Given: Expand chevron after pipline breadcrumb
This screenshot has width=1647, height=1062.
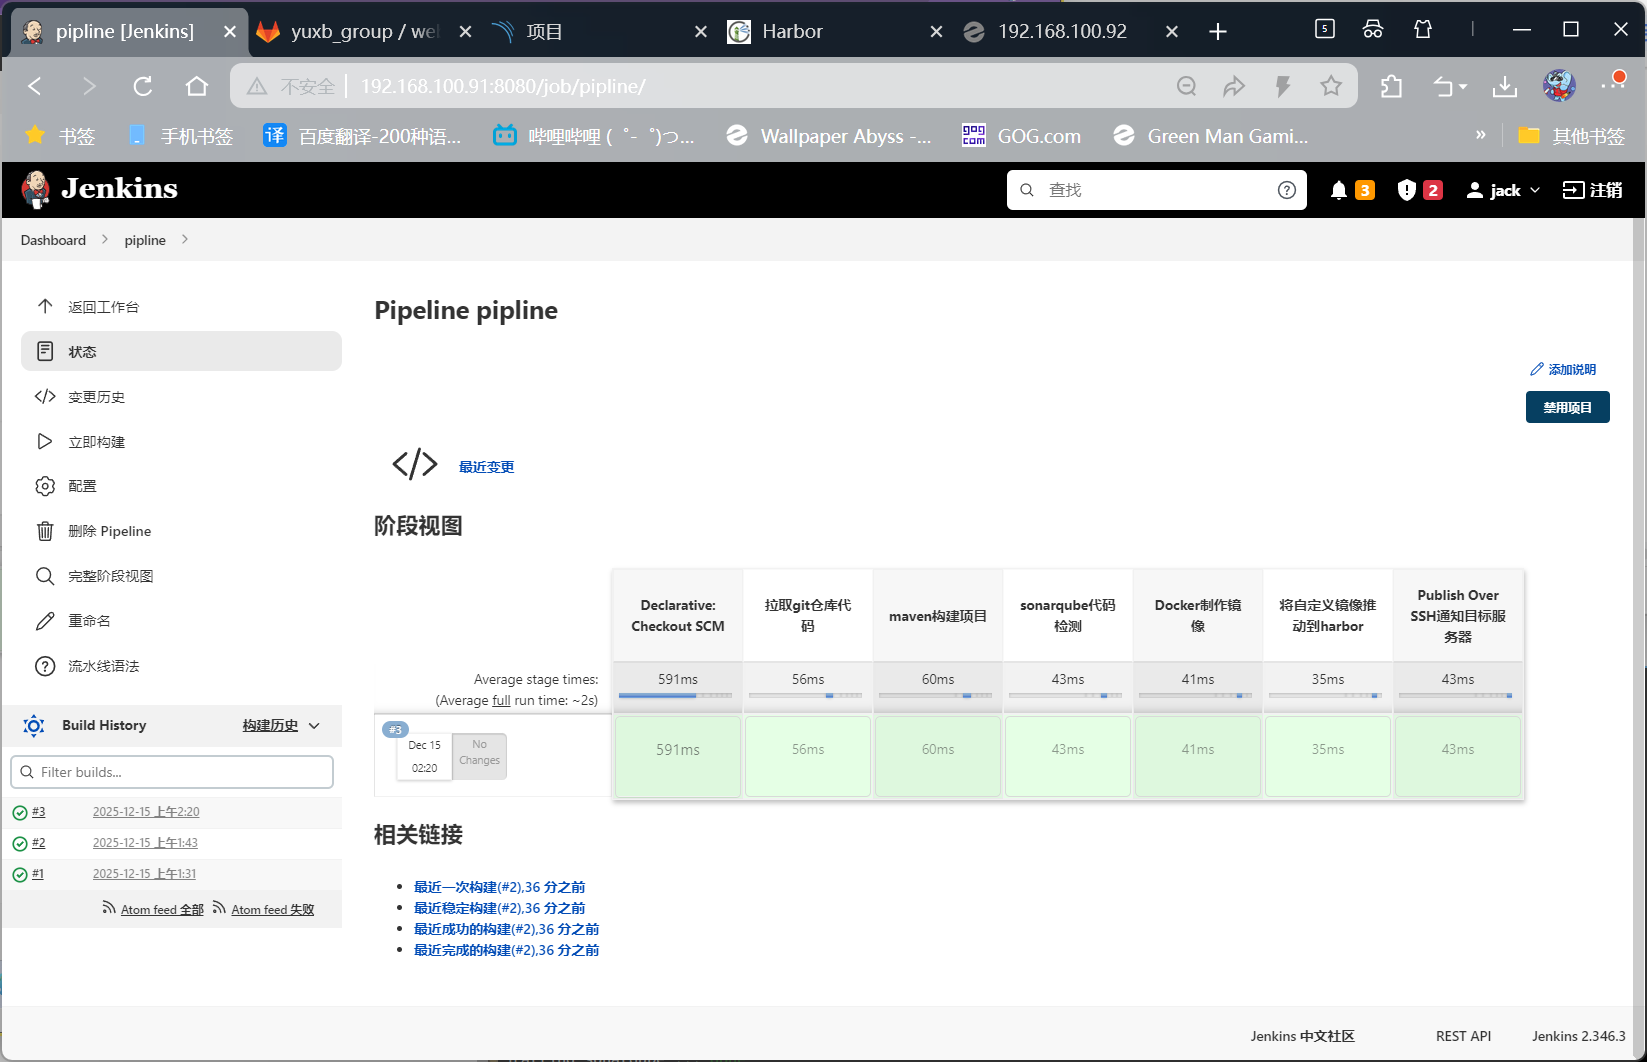Looking at the screenshot, I should pos(185,240).
